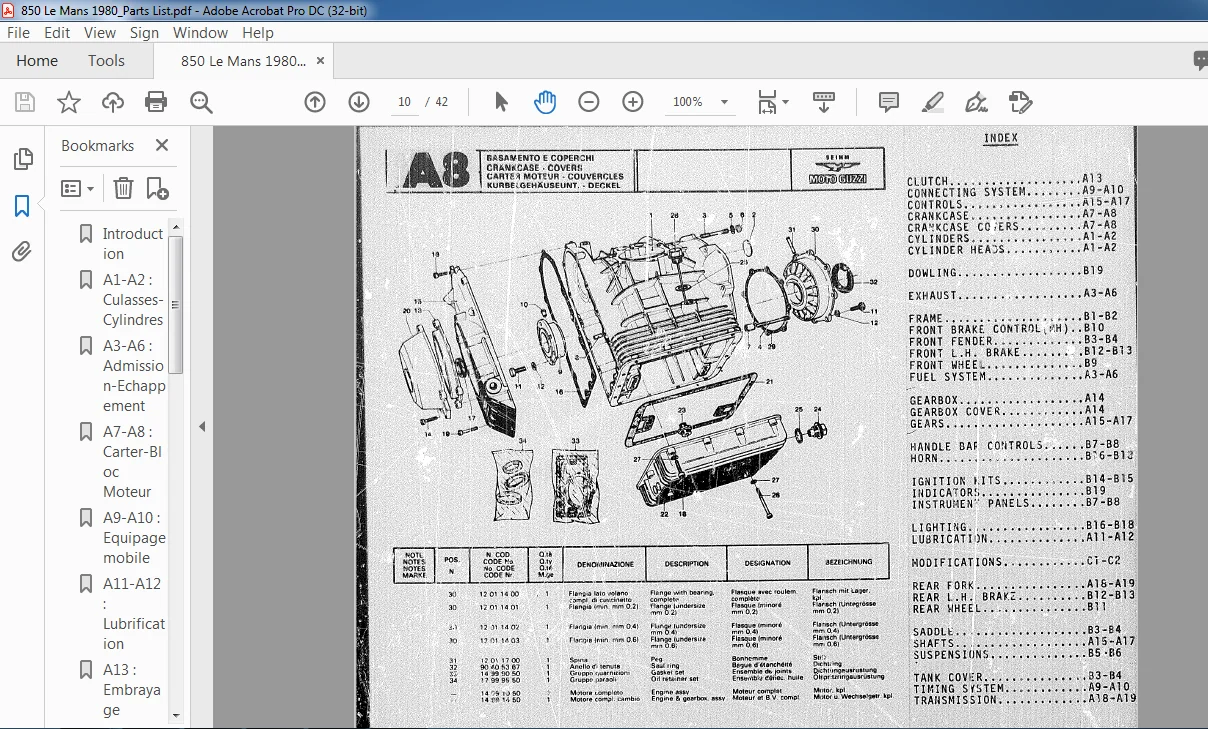Open the Edit menu

coord(57,33)
